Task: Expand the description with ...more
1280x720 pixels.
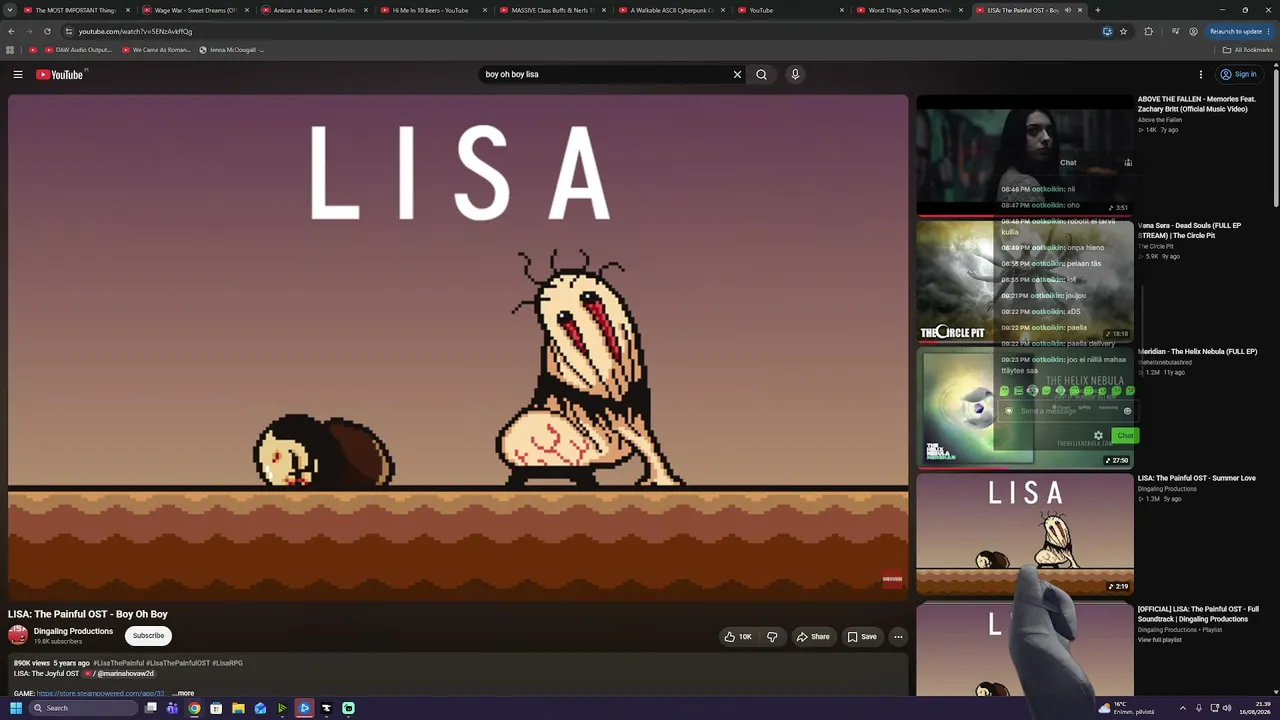Action: [x=183, y=693]
